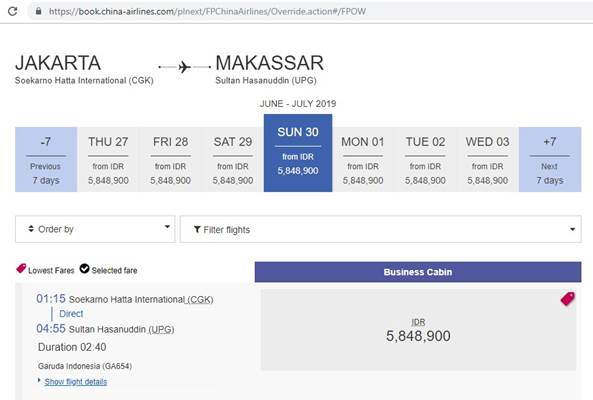Click the browser reload icon

coord(12,11)
